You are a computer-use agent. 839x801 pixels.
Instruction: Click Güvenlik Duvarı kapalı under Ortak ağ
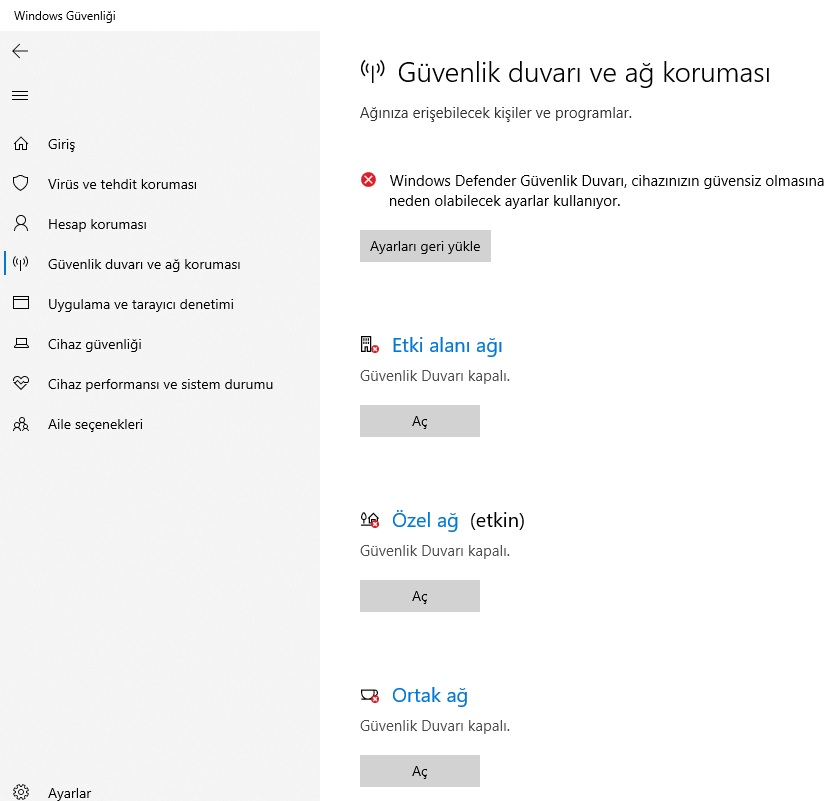point(434,726)
